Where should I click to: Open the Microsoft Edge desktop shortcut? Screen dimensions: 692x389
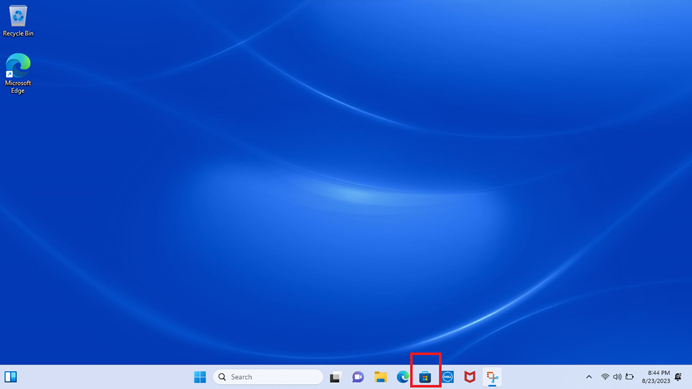point(18,73)
